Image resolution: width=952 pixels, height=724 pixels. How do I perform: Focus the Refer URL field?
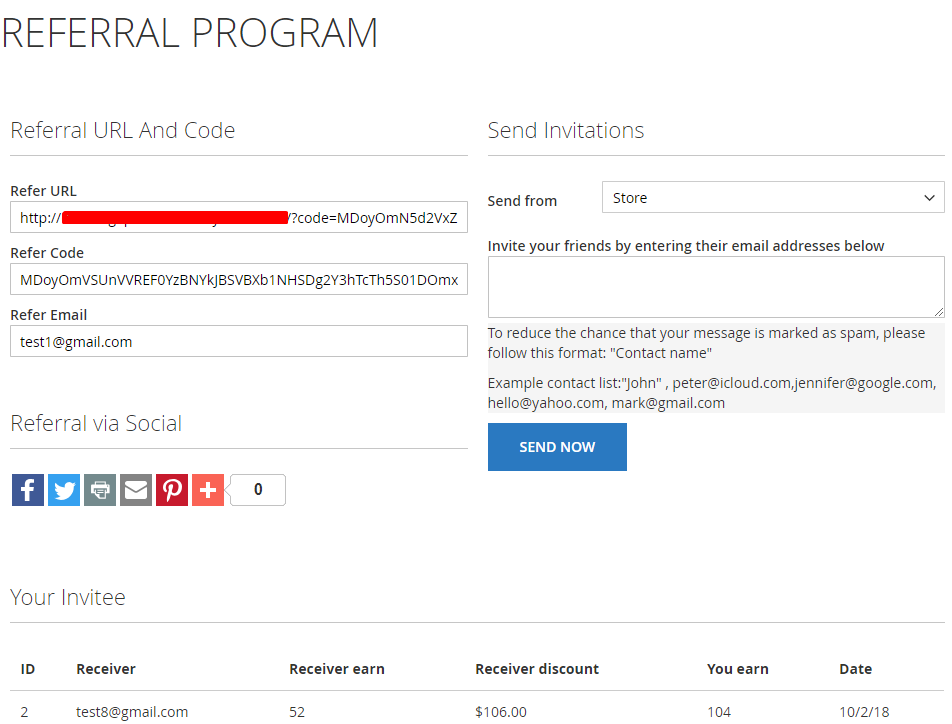238,218
